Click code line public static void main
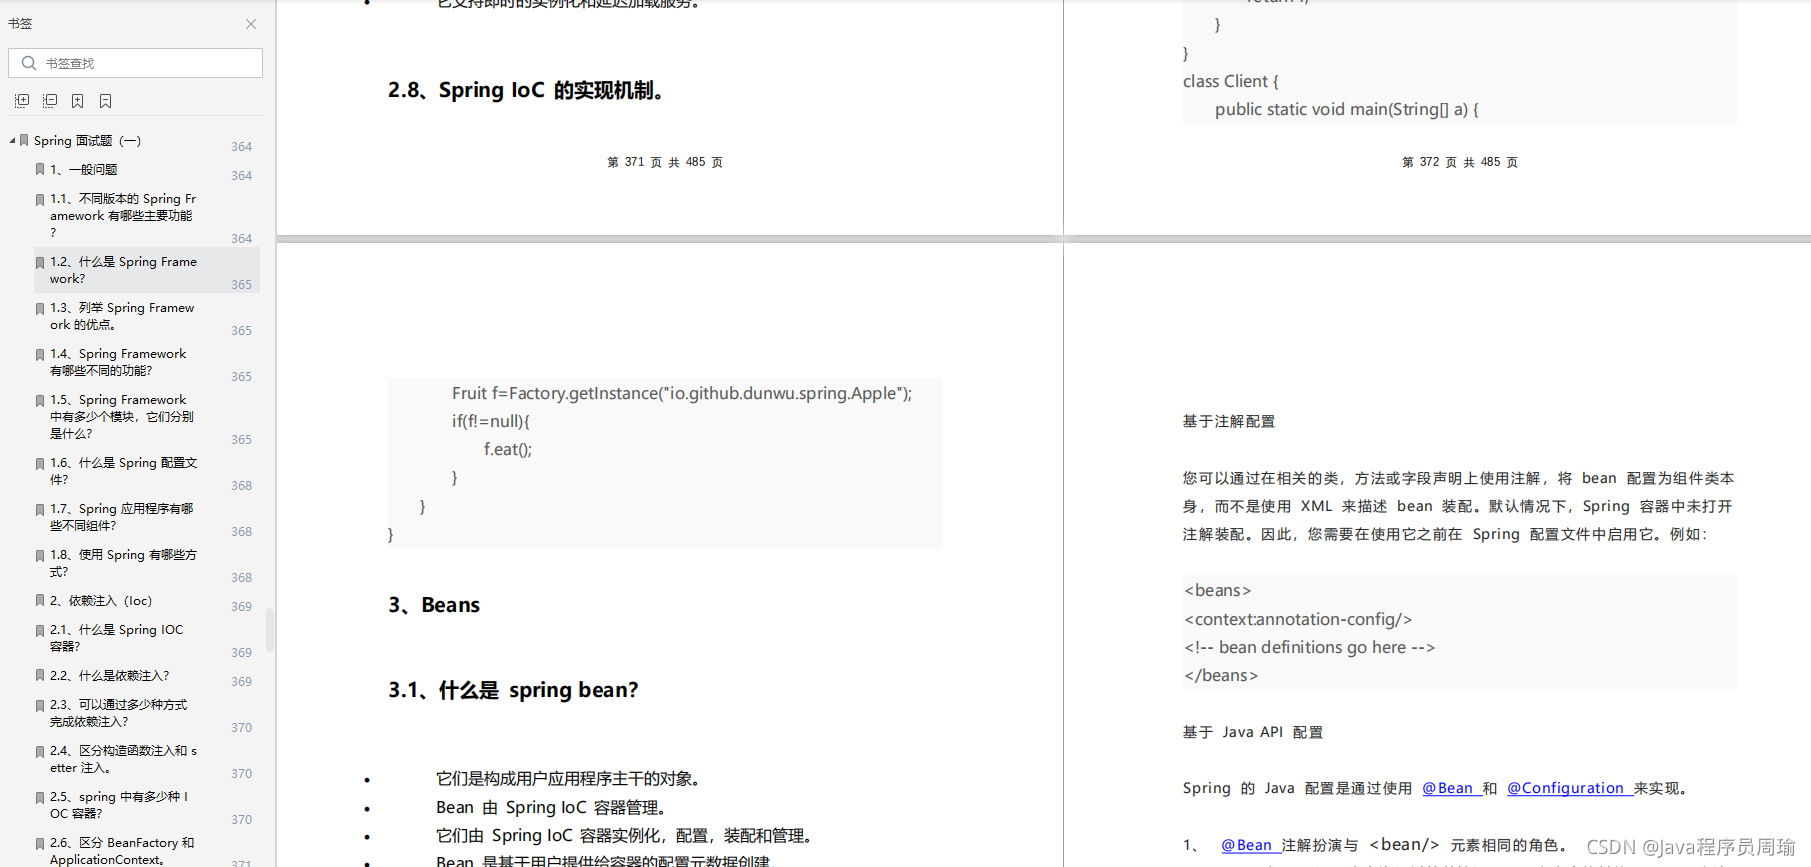This screenshot has height=867, width=1811. (1347, 109)
